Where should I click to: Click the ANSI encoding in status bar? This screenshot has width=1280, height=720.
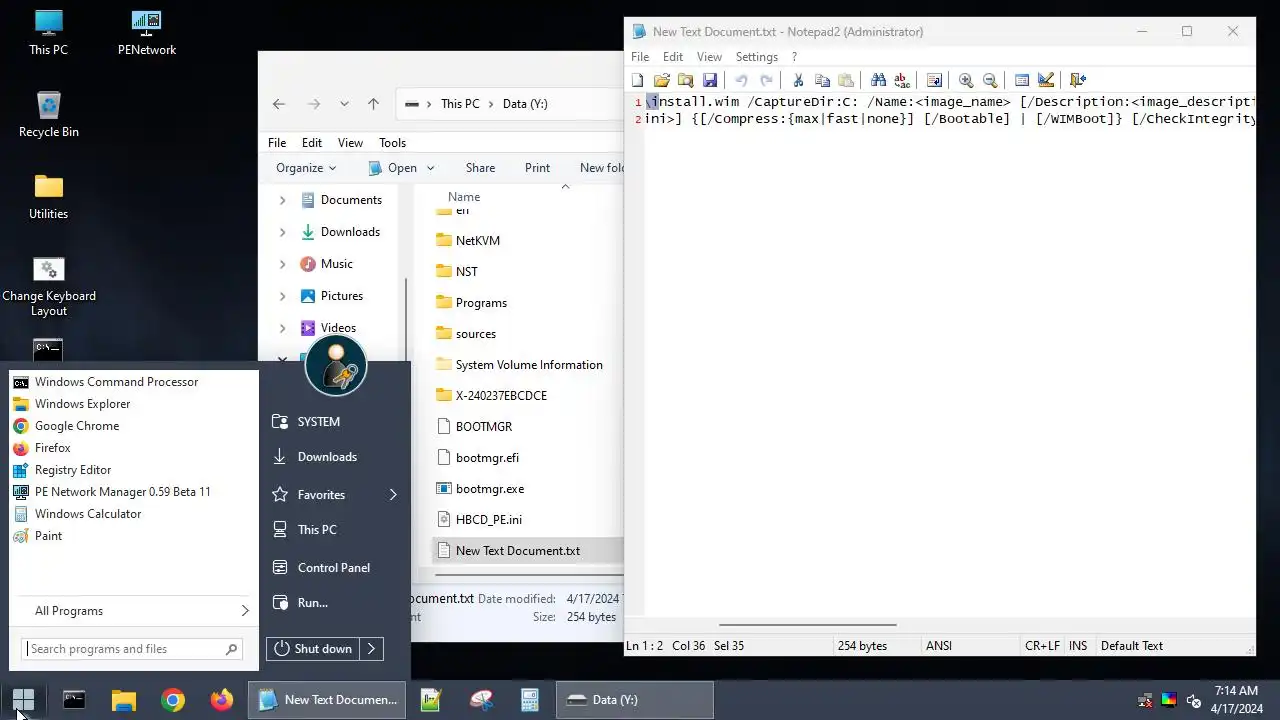point(939,646)
